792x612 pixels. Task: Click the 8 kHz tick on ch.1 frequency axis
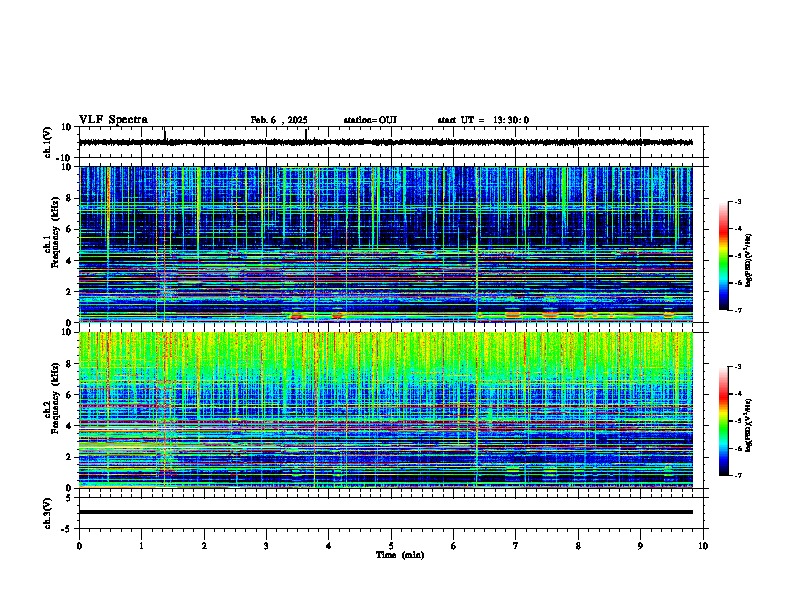(69, 198)
